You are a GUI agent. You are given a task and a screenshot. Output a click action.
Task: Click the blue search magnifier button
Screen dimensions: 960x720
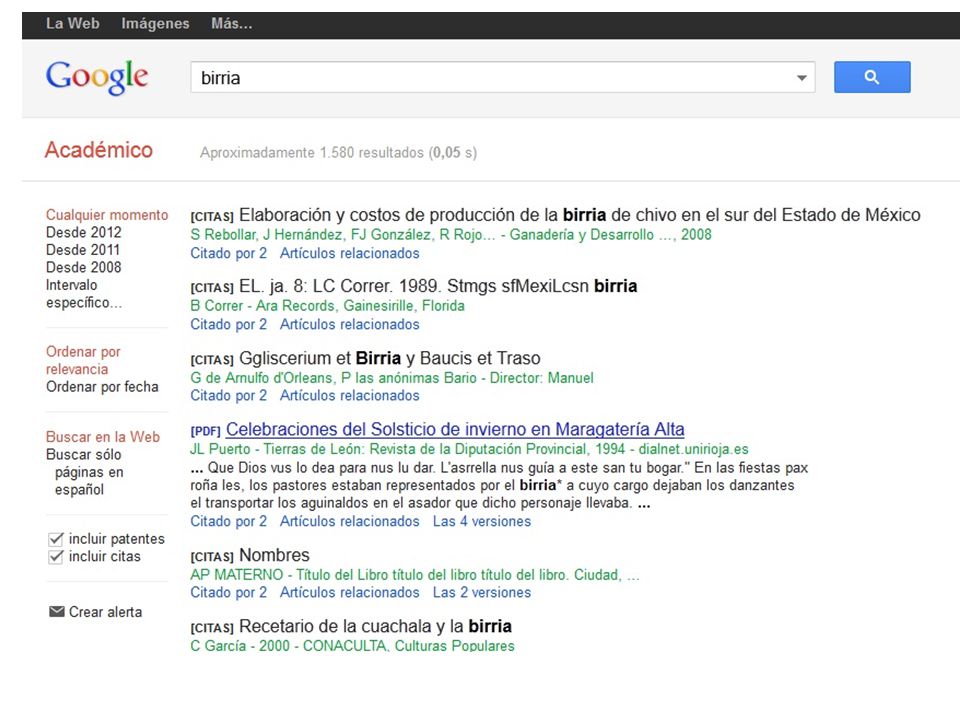click(x=872, y=77)
